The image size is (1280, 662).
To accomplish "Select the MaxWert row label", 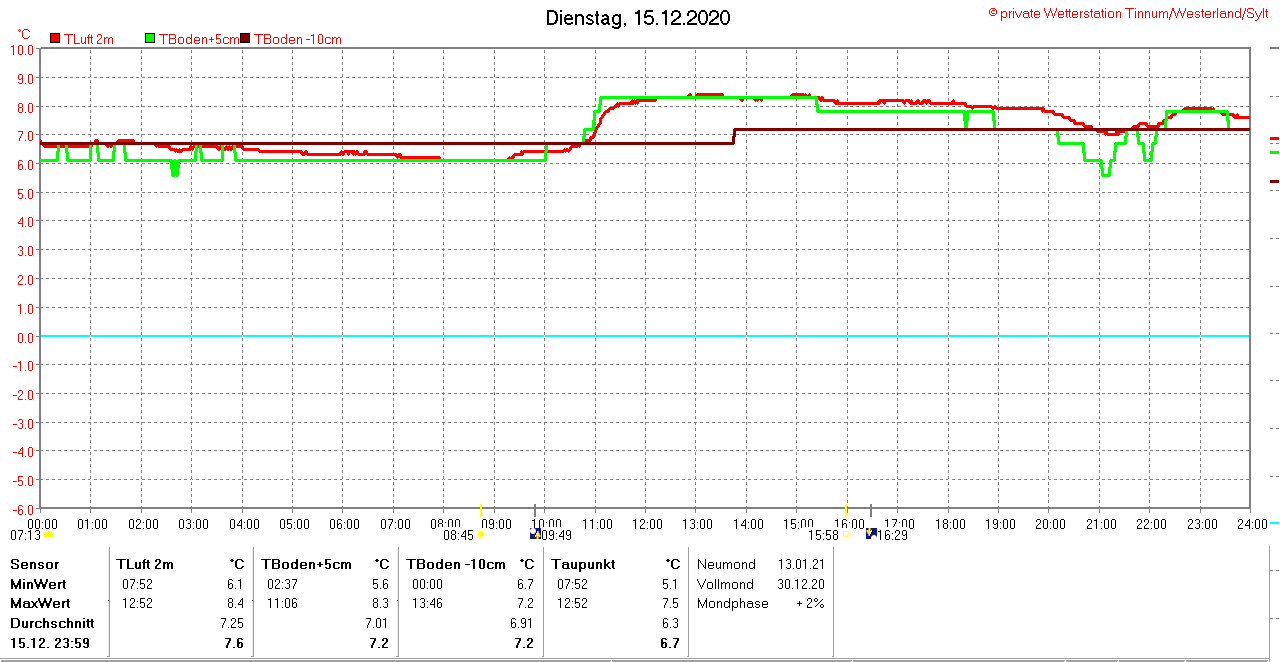I will click(x=40, y=603).
